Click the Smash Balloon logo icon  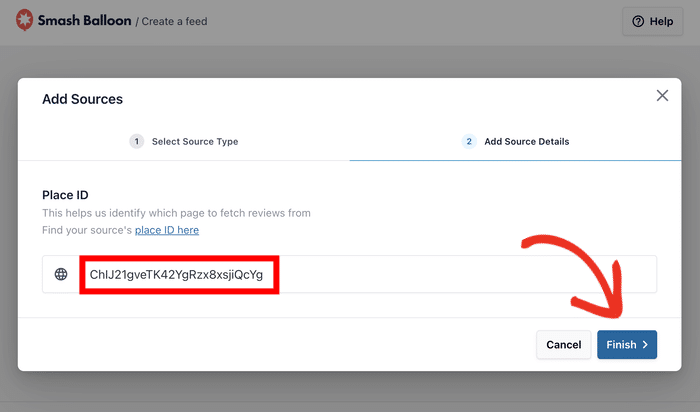coord(21,20)
